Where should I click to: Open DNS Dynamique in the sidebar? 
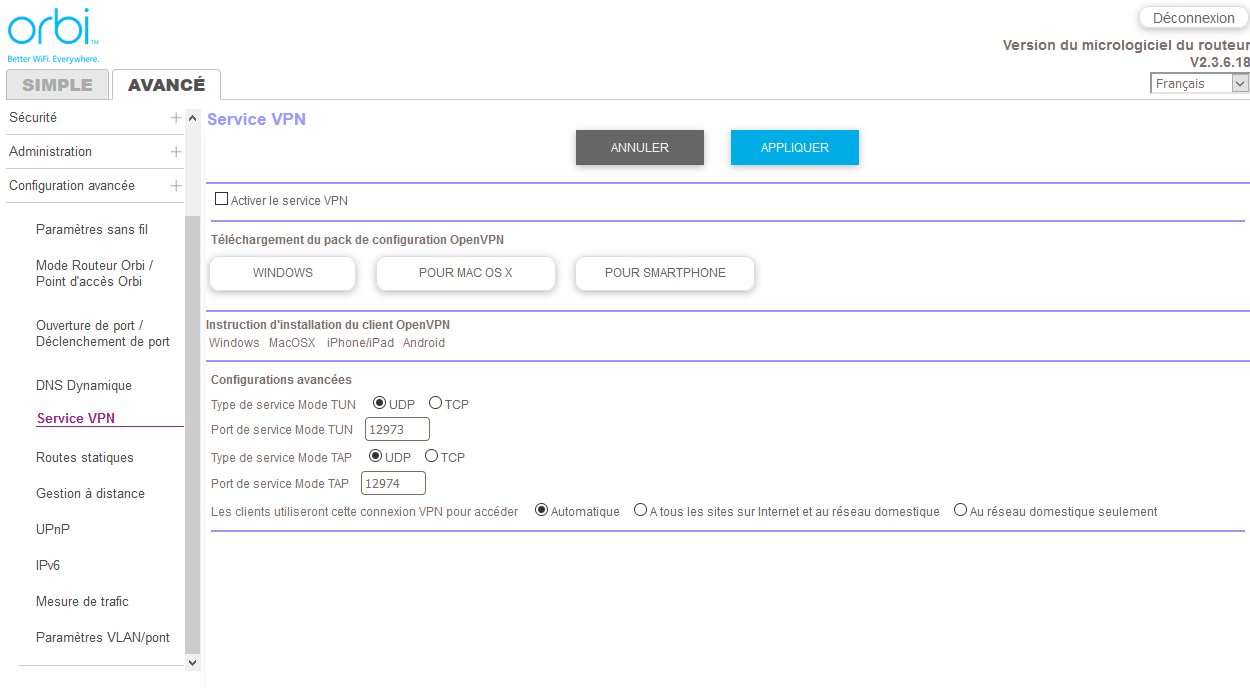click(84, 386)
